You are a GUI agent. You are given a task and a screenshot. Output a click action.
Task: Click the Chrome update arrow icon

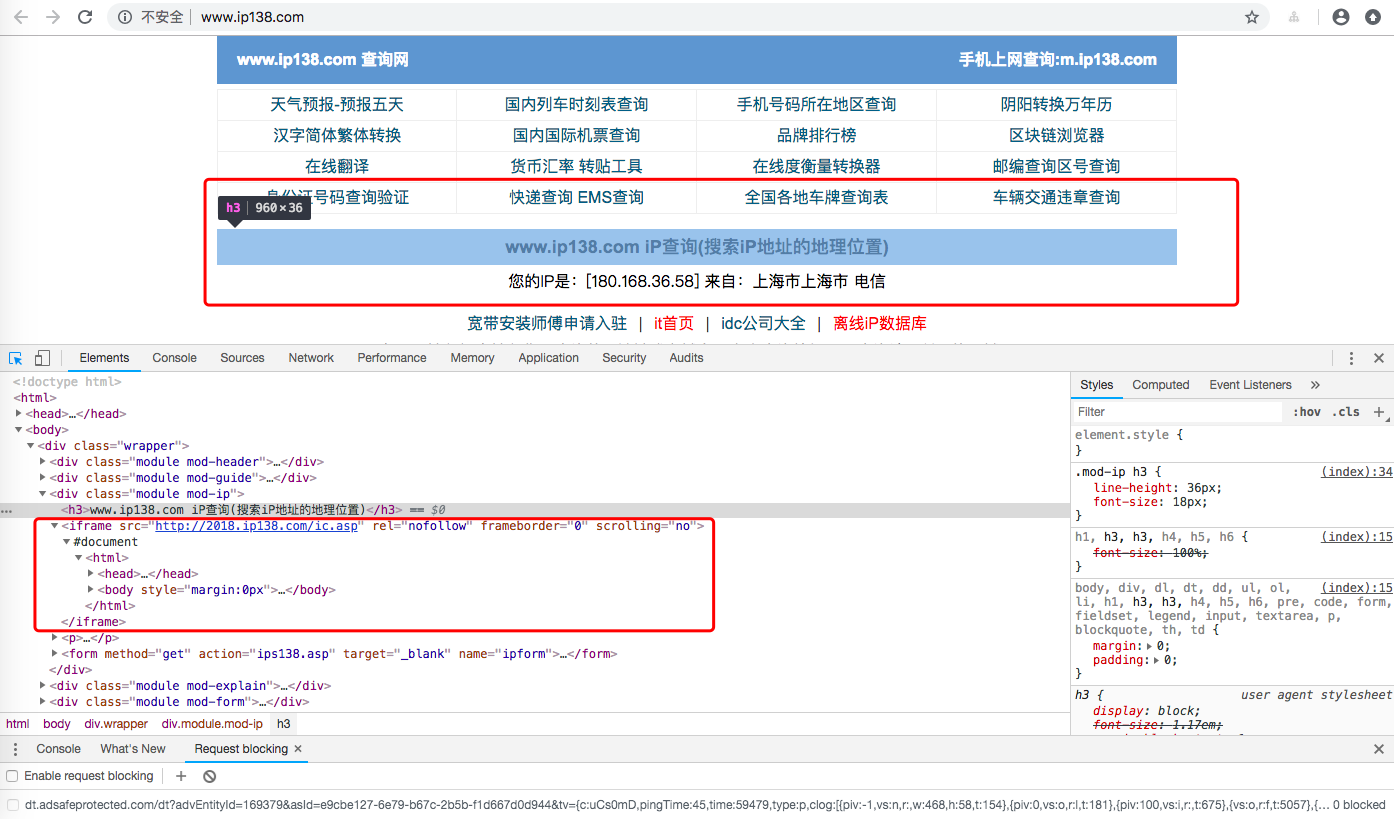click(1373, 17)
